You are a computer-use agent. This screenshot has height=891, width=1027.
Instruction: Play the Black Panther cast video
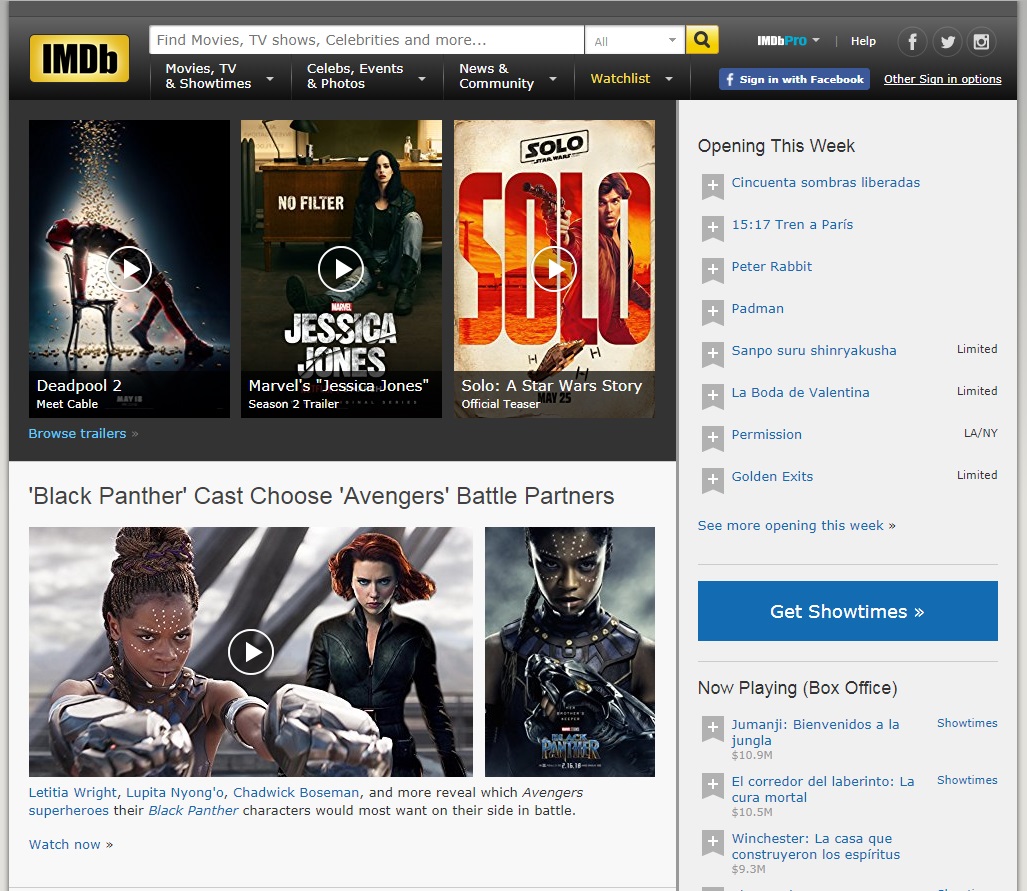pyautogui.click(x=250, y=652)
